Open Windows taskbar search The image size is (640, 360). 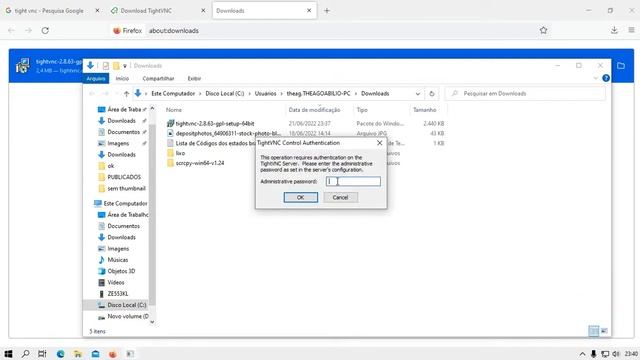tap(25, 354)
